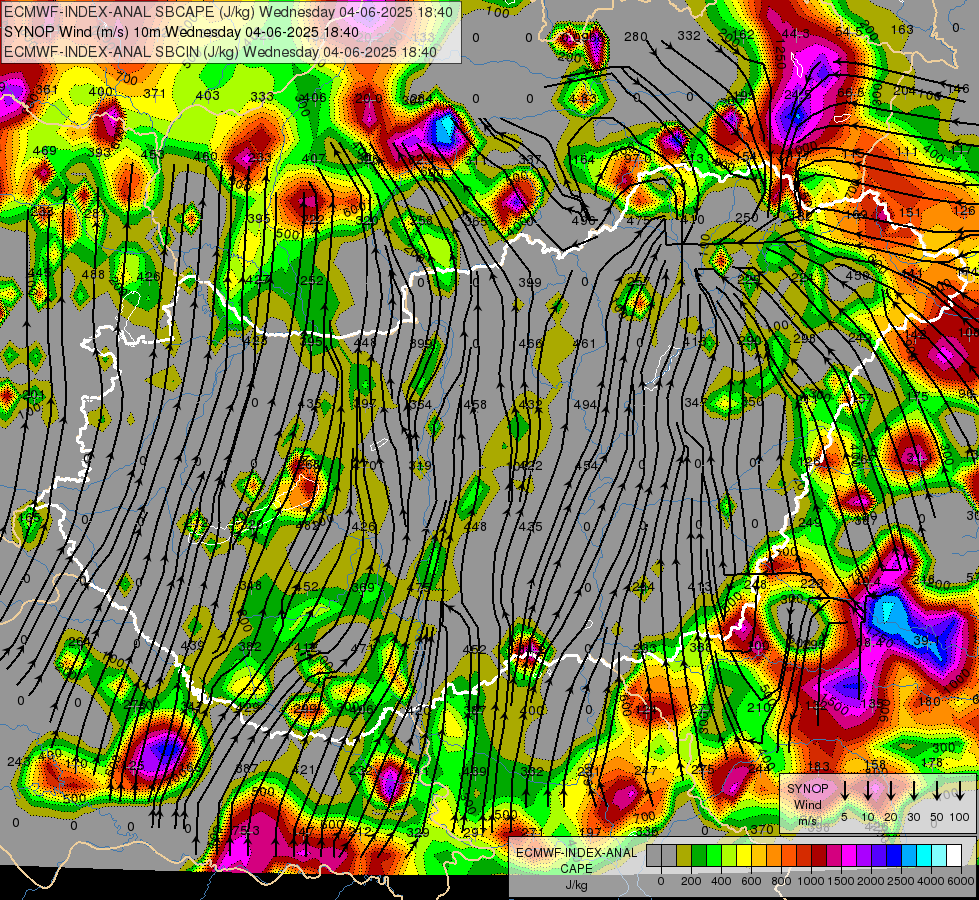Click the '461' value on the map
The height and width of the screenshot is (900, 979).
[584, 343]
